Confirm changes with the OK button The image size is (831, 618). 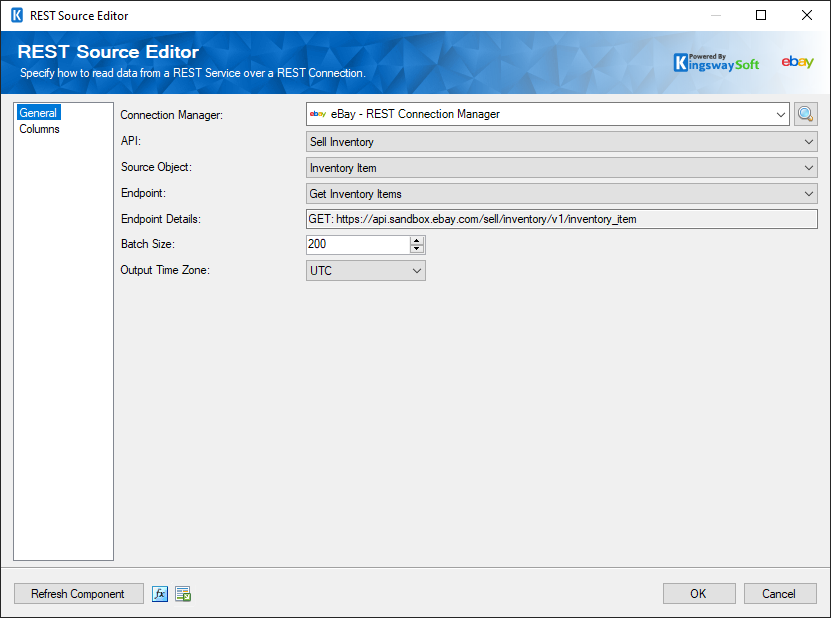click(699, 593)
